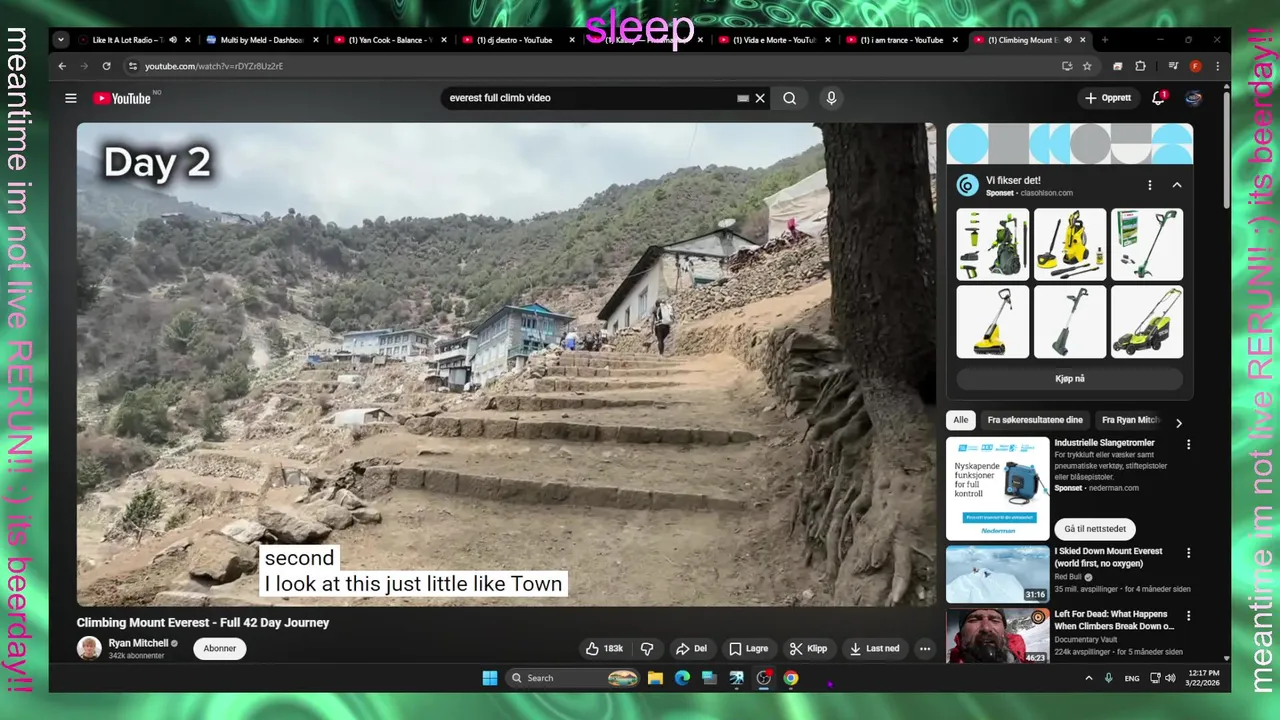Click the yellow pressure washer product image

[1070, 245]
